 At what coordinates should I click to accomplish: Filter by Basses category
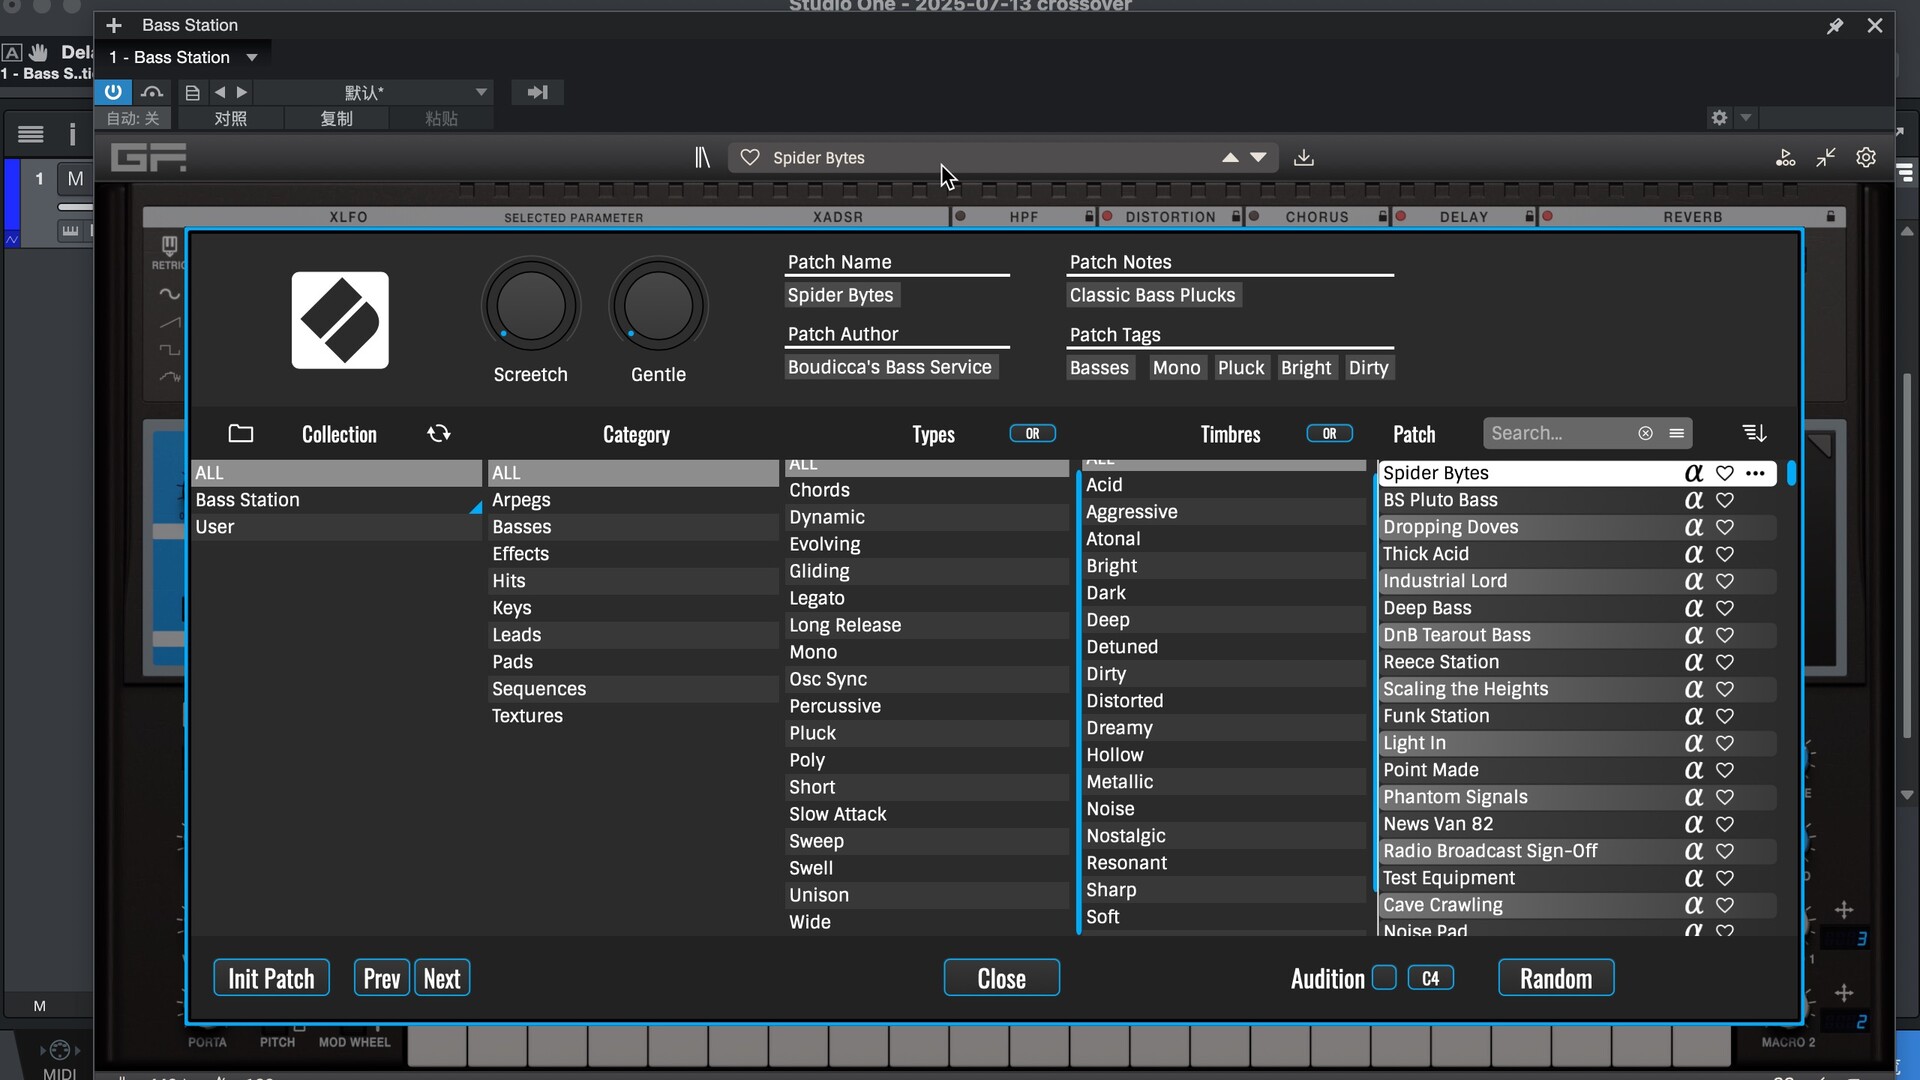tap(633, 527)
